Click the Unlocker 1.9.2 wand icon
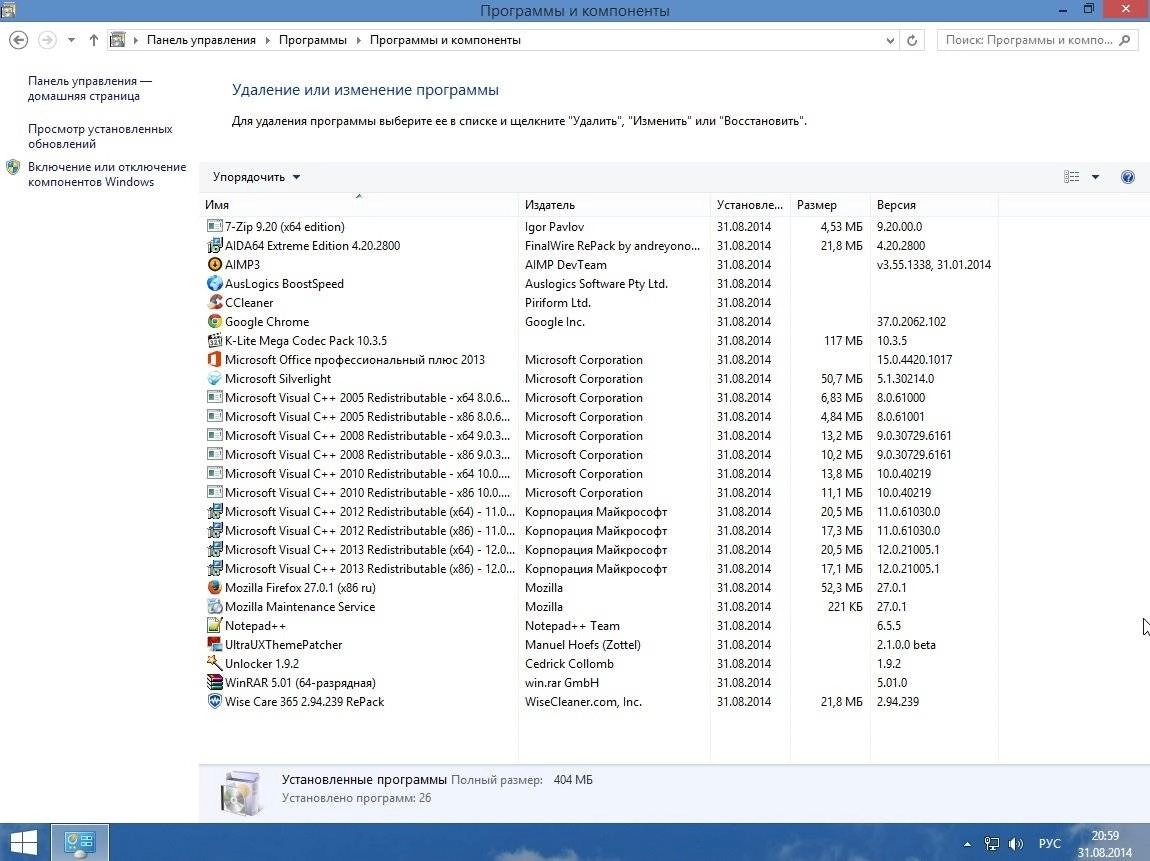 pyautogui.click(x=214, y=664)
